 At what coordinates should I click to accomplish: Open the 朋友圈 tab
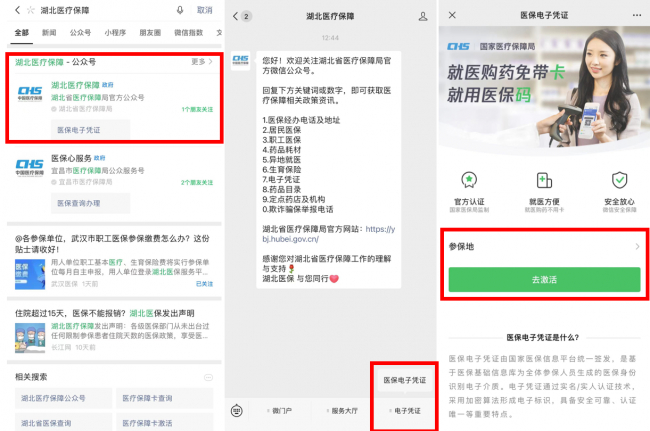tap(150, 32)
